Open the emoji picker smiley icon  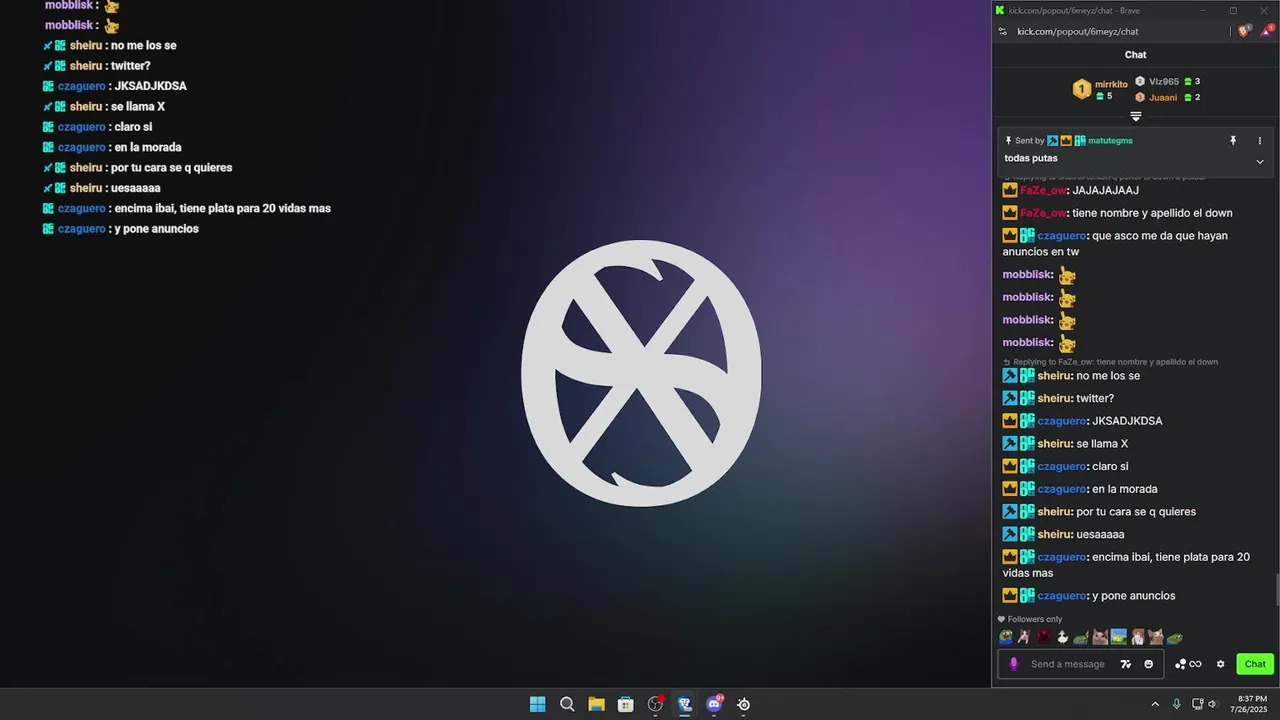(1148, 664)
